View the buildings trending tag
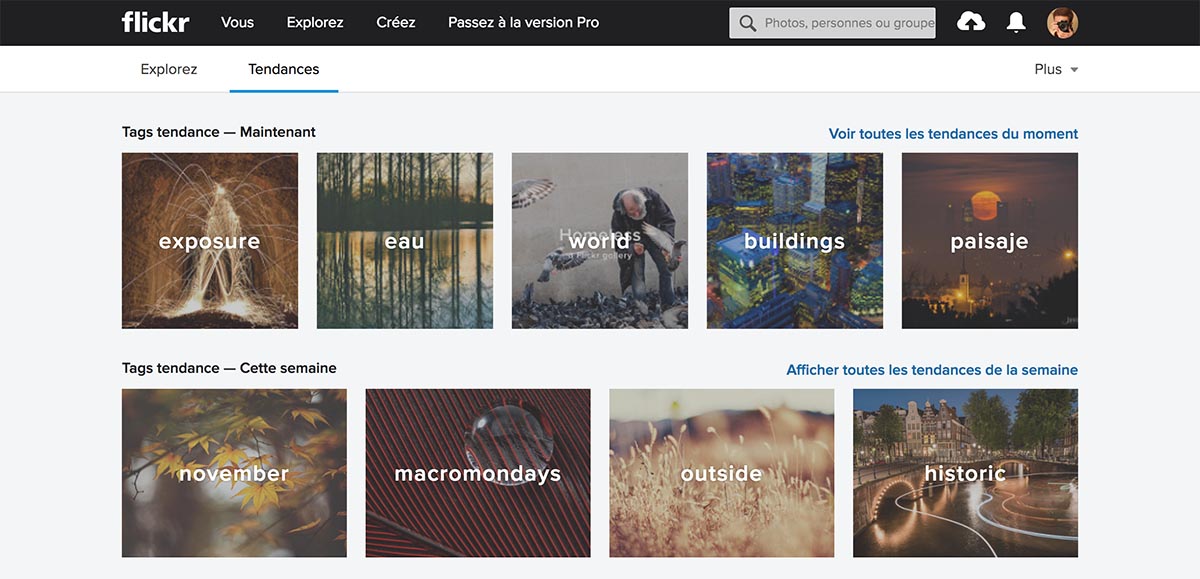This screenshot has width=1200, height=579. [794, 240]
